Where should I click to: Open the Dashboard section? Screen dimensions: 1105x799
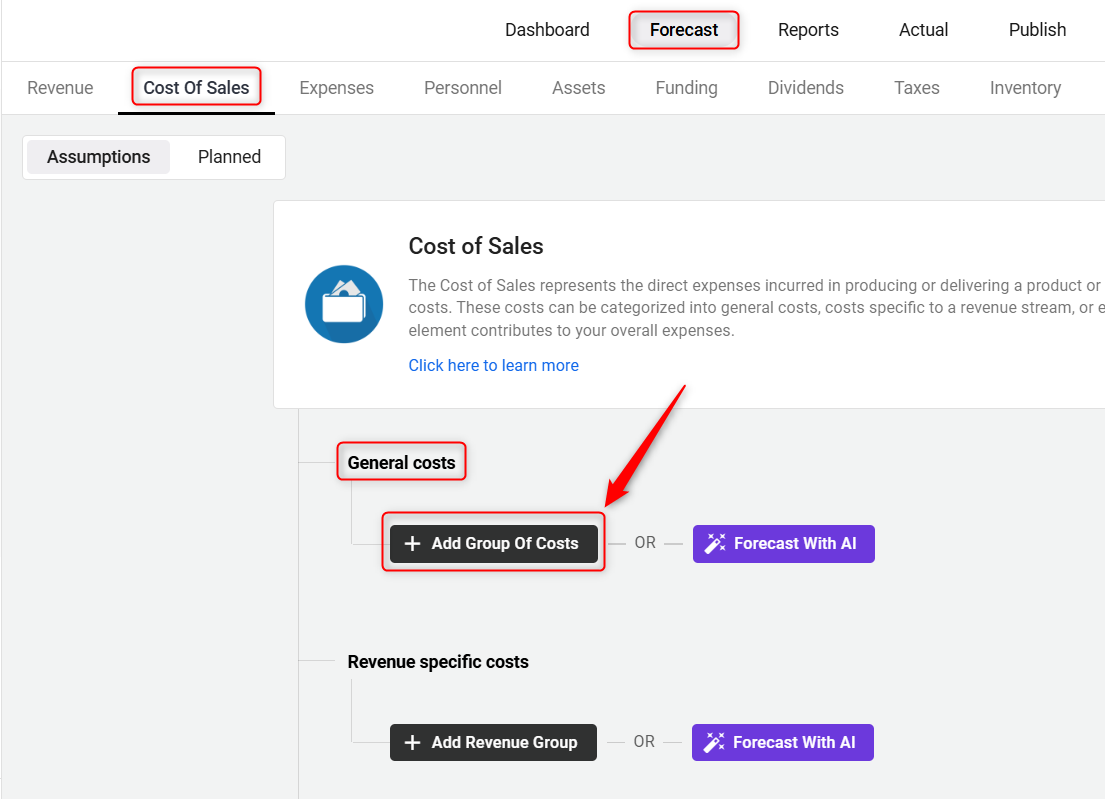point(547,30)
